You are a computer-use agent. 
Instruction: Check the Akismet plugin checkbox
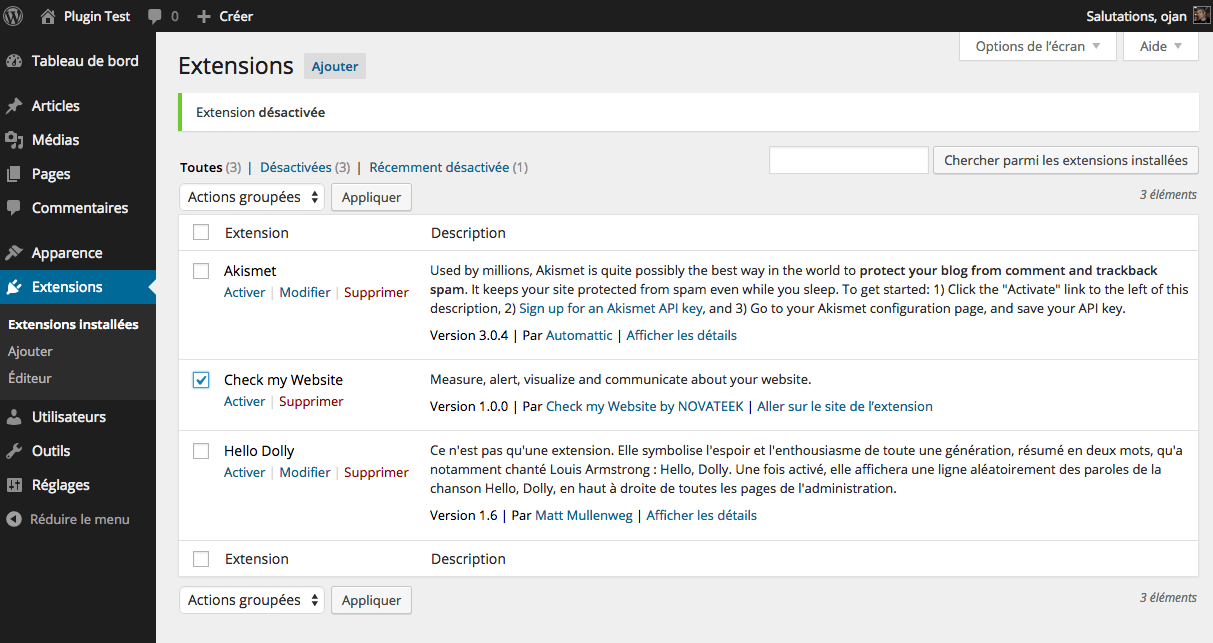click(x=200, y=271)
